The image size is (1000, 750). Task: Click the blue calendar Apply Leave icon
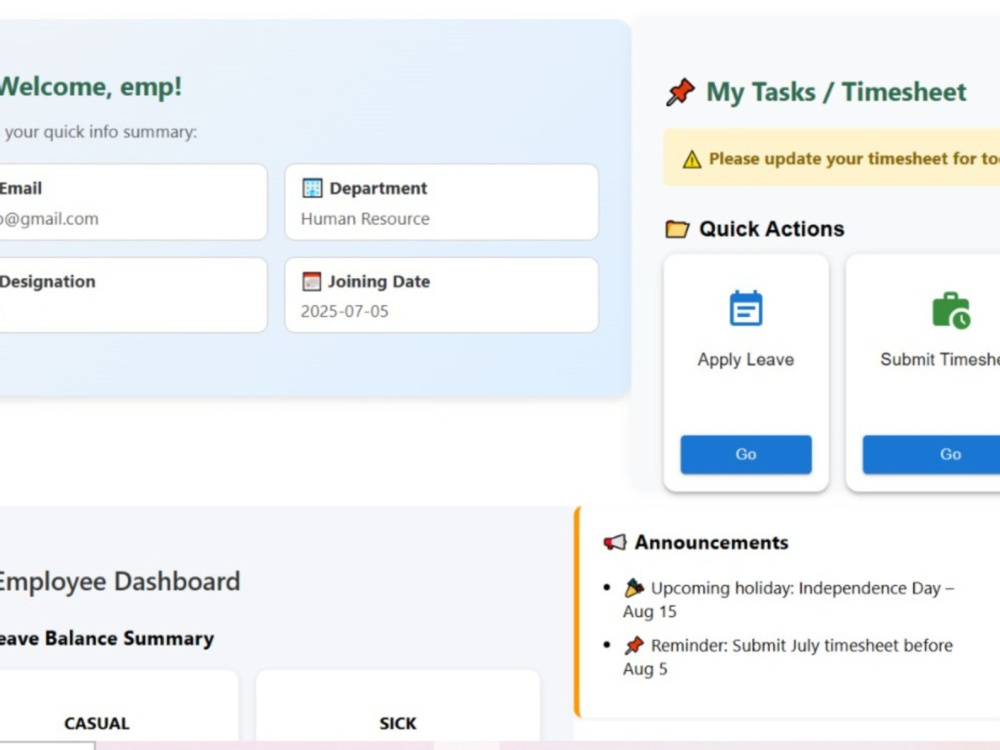coord(746,309)
